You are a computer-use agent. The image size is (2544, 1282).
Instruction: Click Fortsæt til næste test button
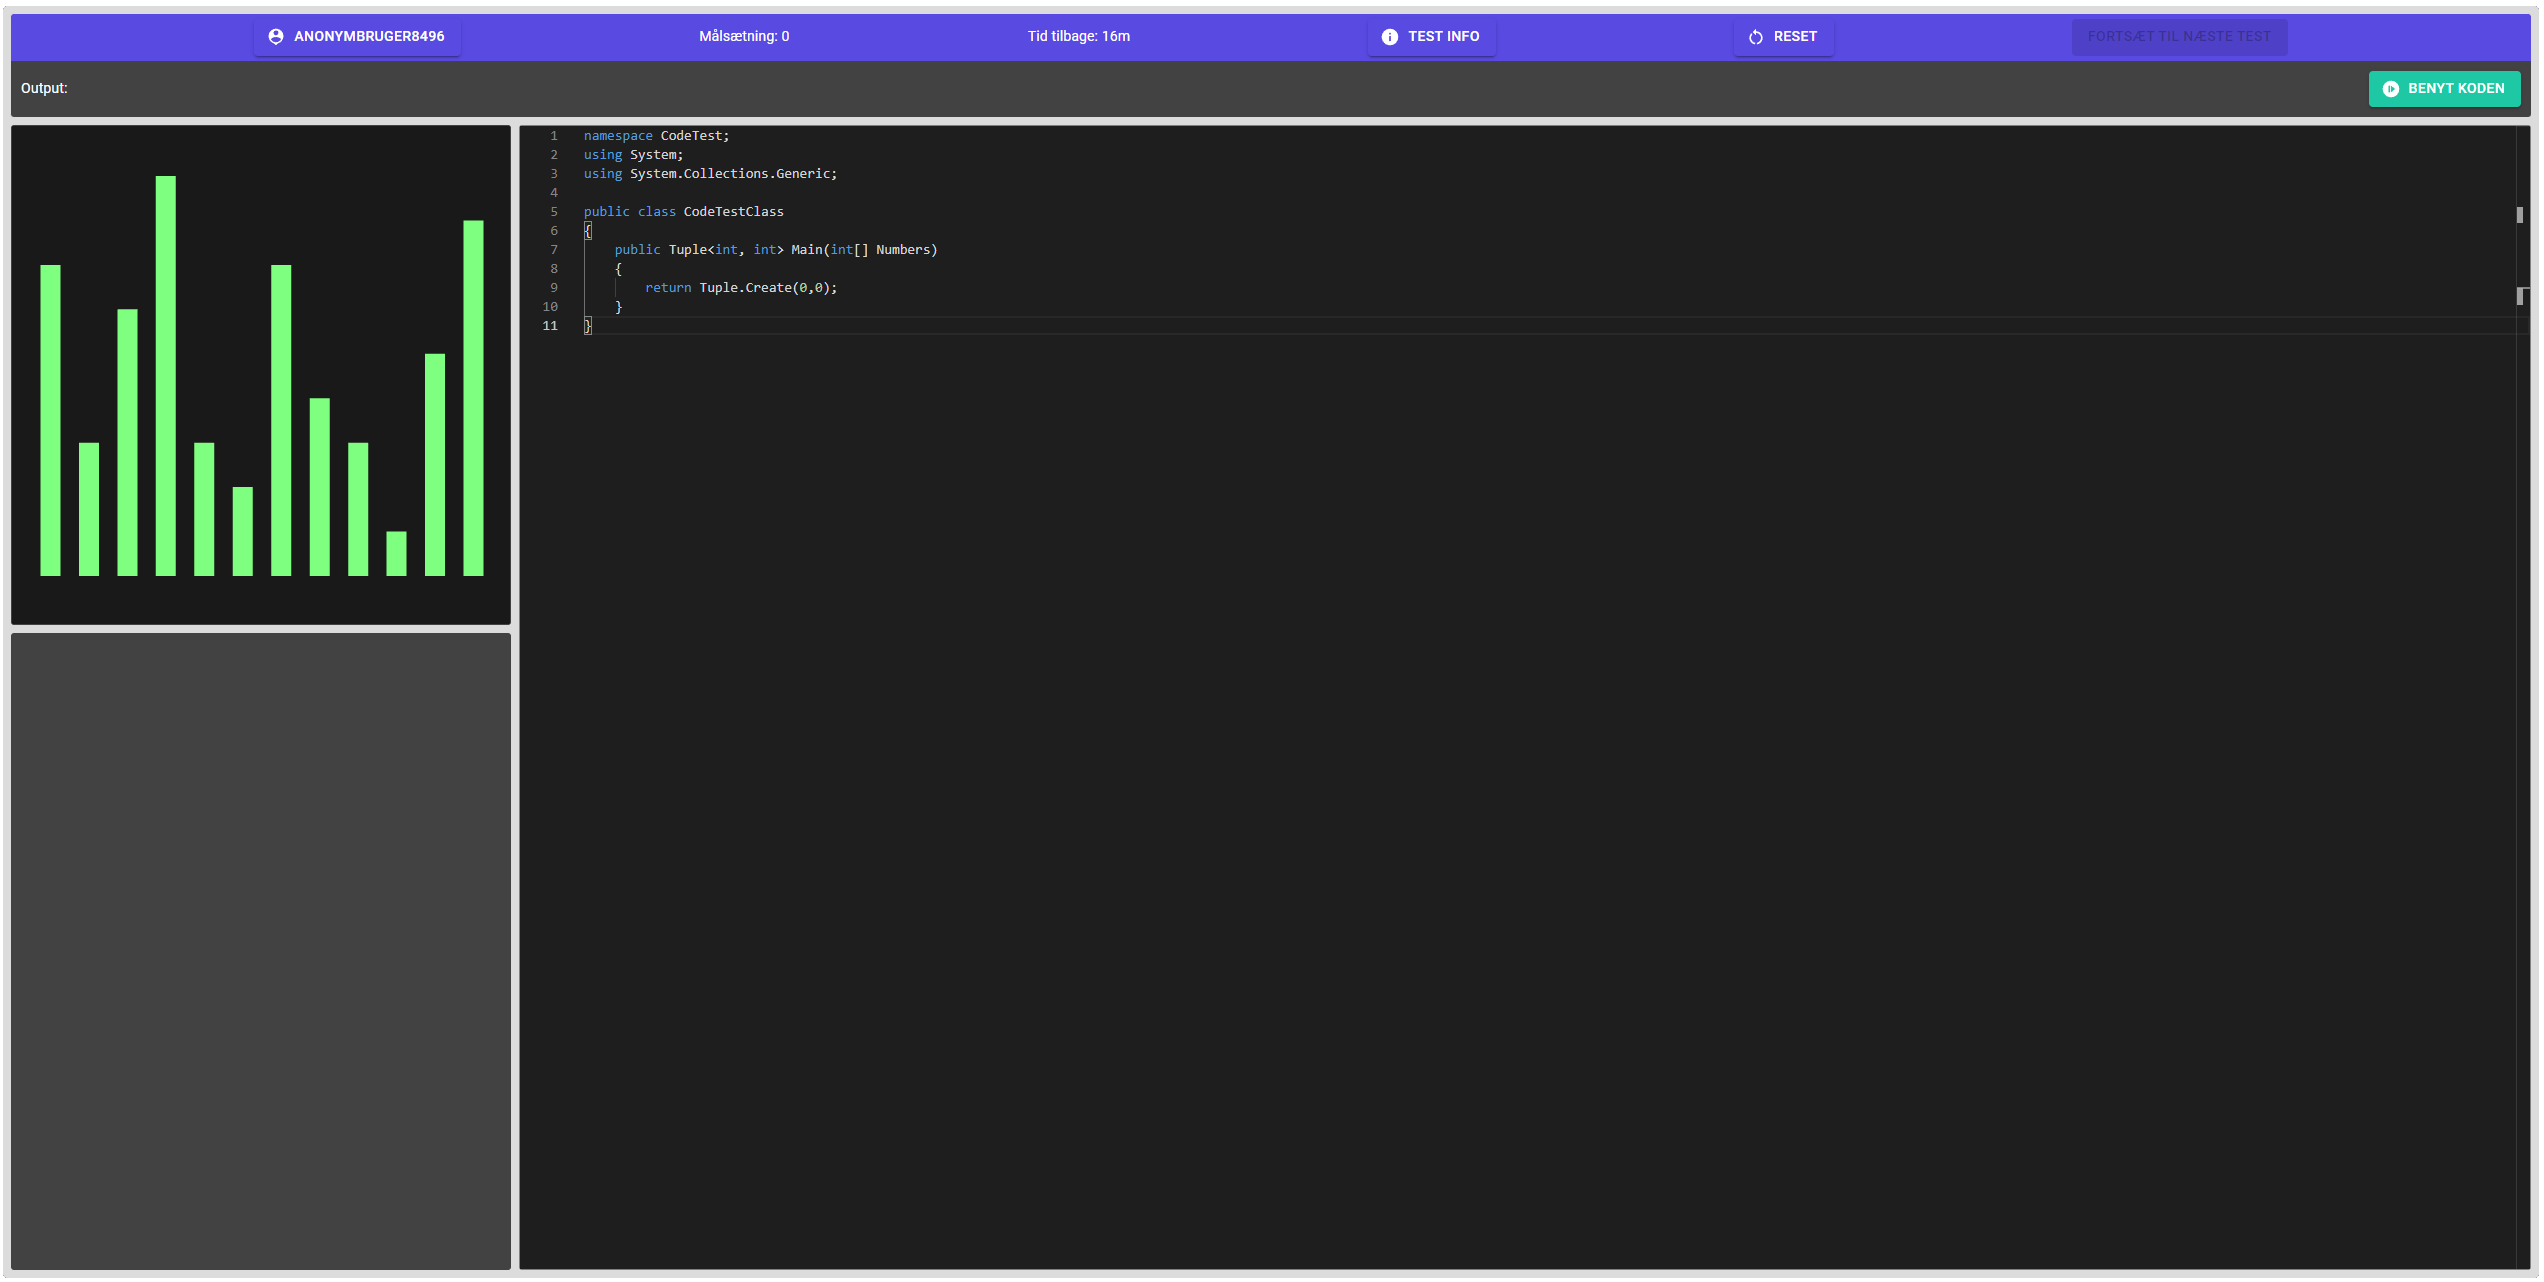(2178, 37)
